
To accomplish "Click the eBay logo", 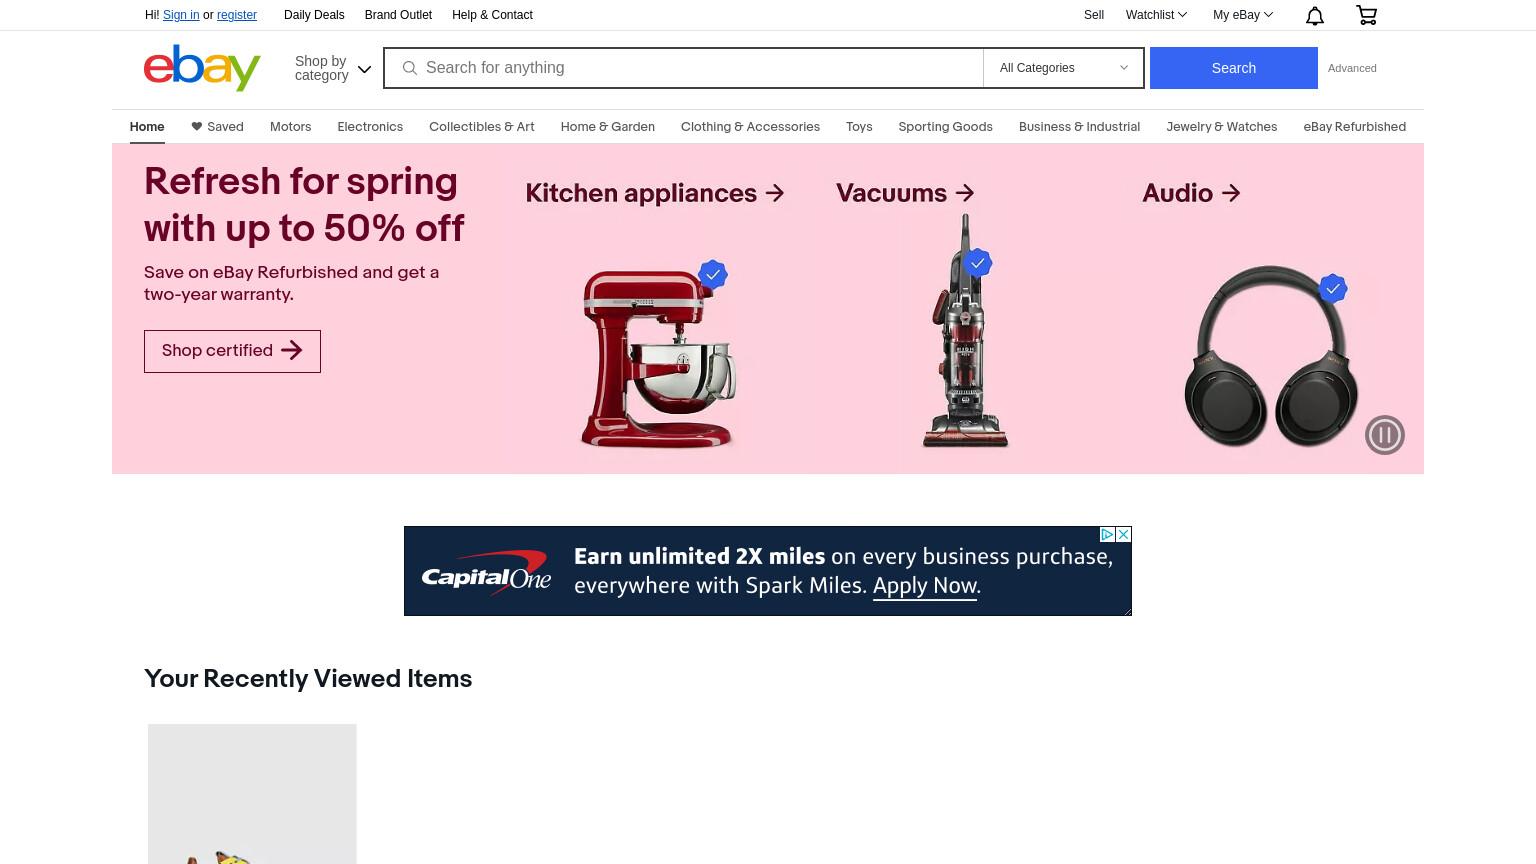I will (x=202, y=67).
